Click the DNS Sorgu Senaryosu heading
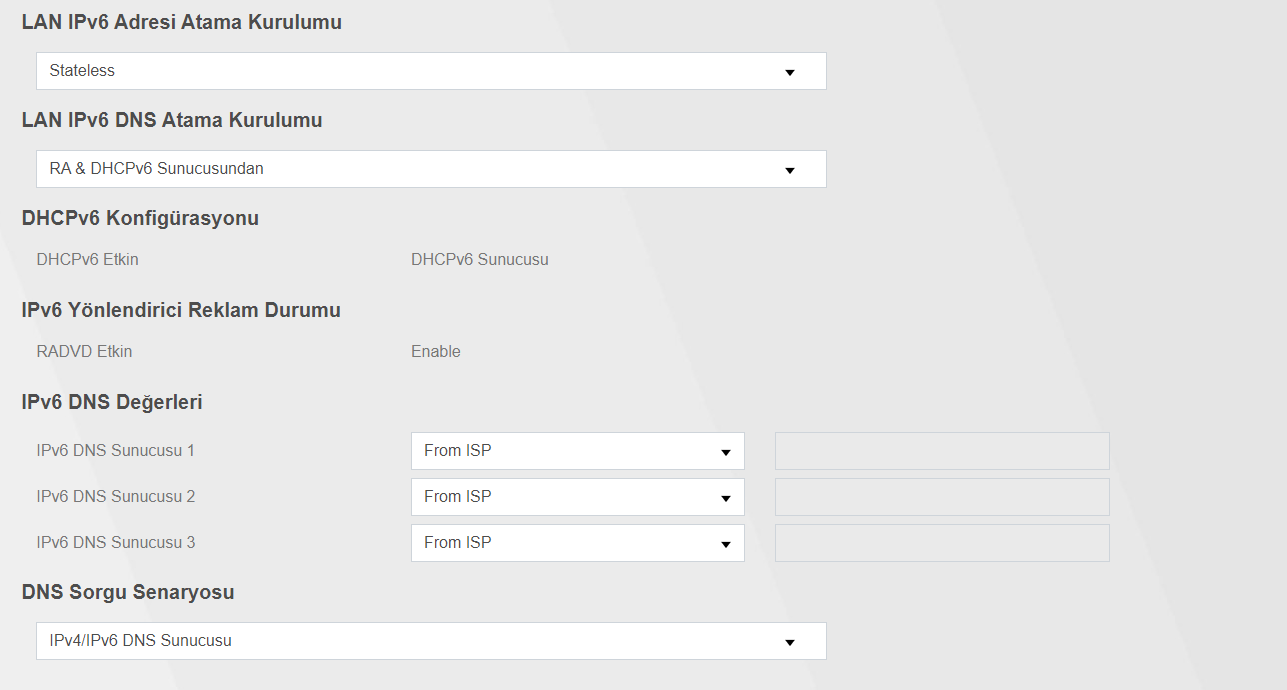 coord(128,592)
